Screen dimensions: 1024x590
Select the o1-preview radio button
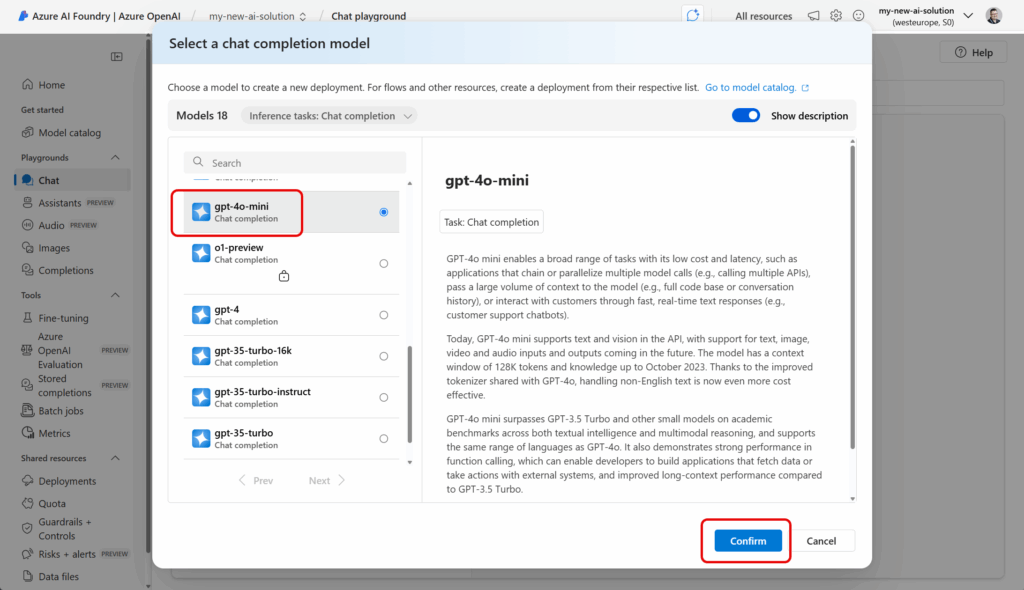coord(383,263)
